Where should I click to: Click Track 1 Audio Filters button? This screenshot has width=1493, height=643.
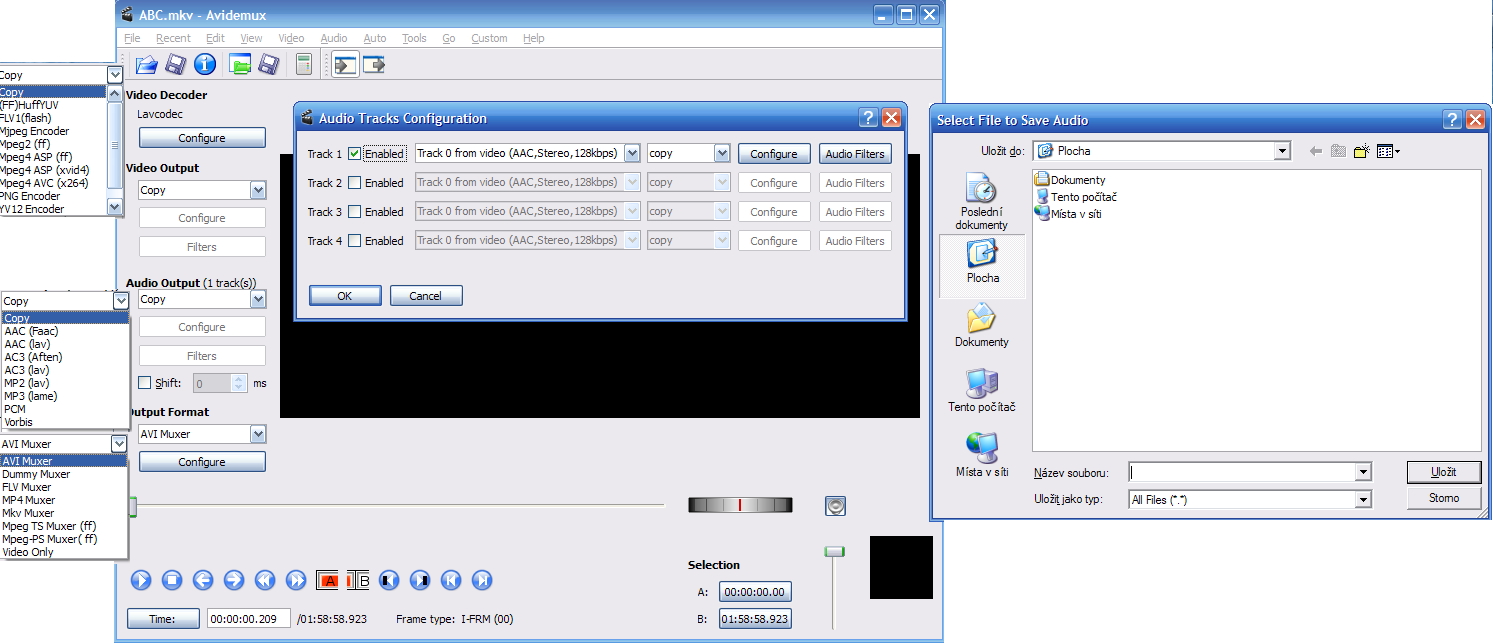tap(855, 154)
